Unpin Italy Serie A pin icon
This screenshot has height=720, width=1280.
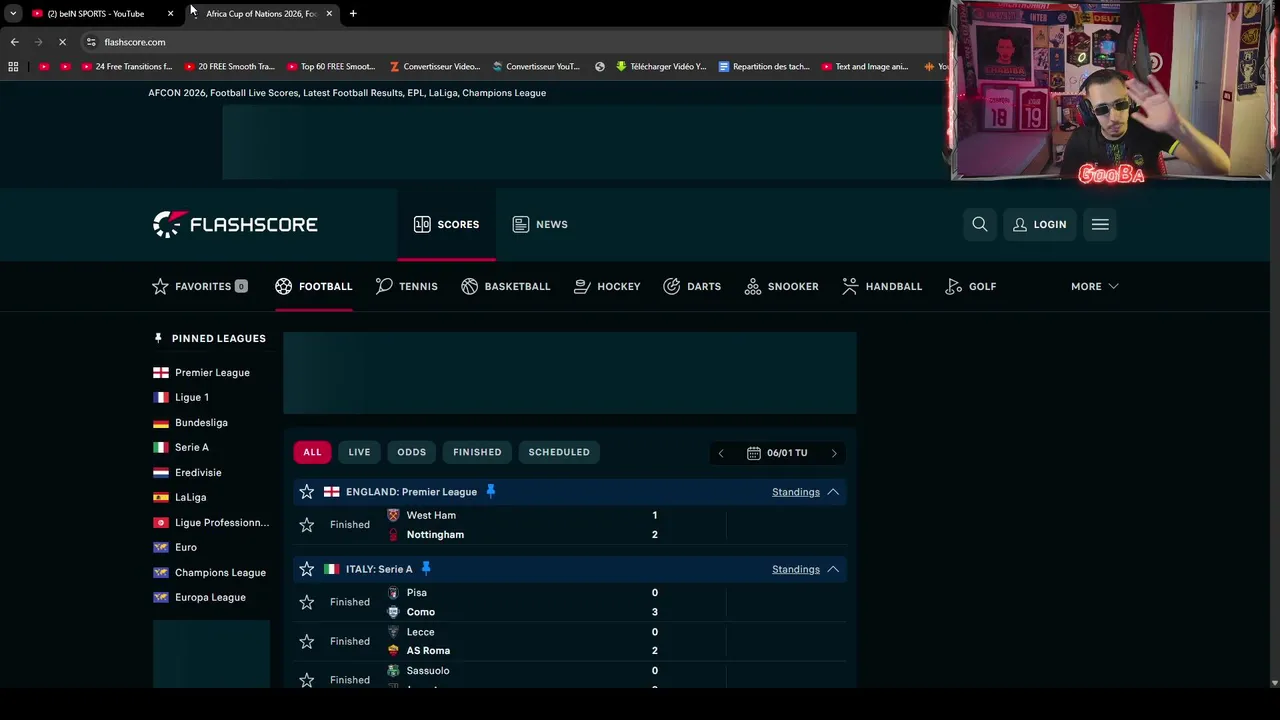coord(426,568)
